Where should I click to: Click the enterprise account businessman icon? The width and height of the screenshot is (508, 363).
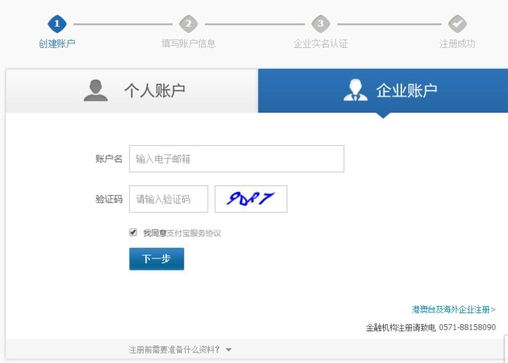tap(356, 90)
